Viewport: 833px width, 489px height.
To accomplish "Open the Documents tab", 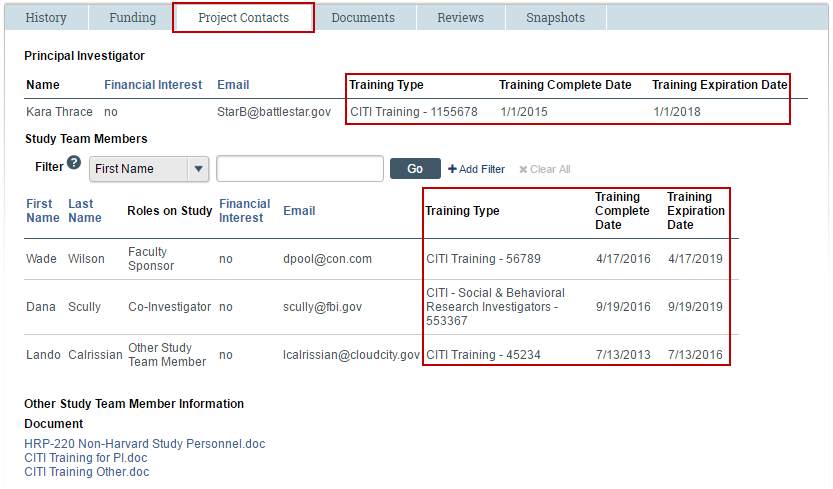I will coord(363,18).
